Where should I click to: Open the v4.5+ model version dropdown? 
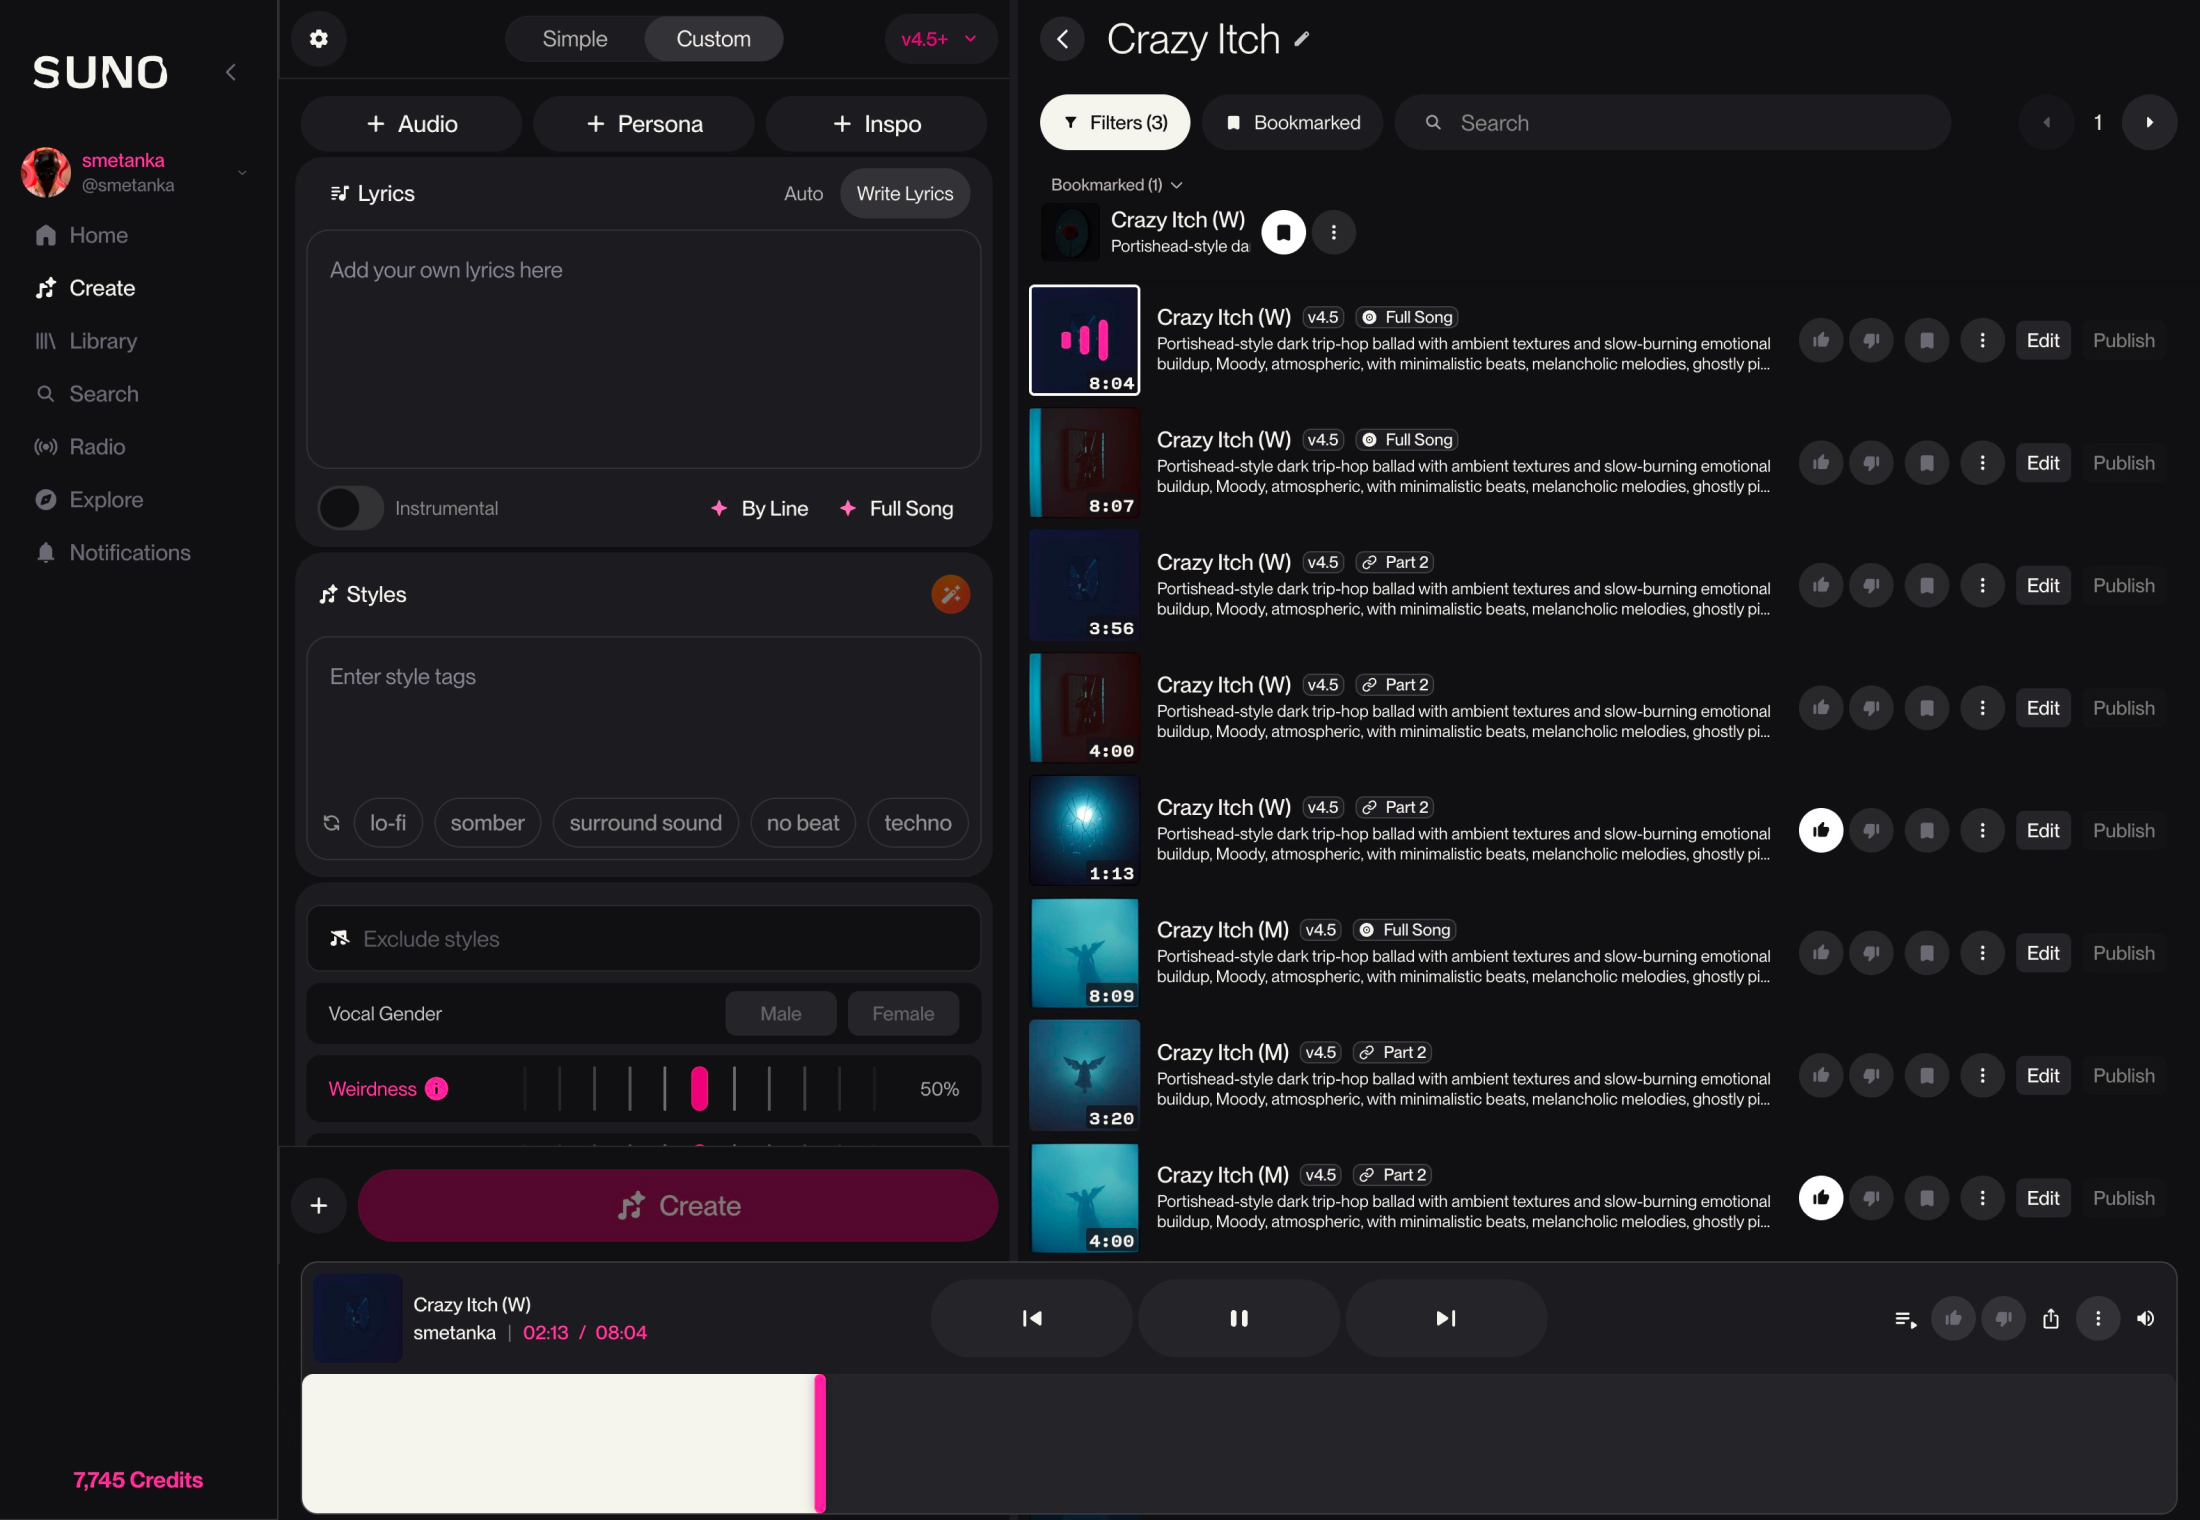(x=938, y=39)
